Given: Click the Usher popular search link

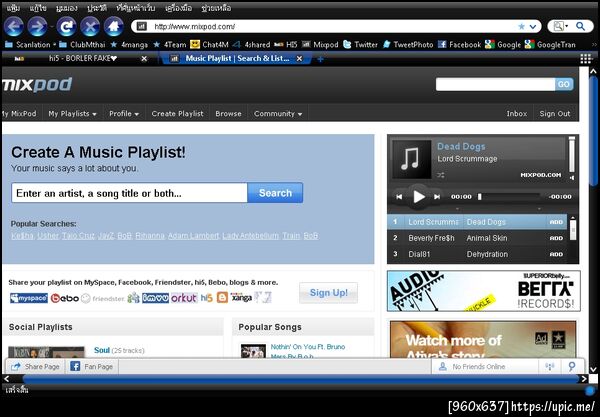Looking at the screenshot, I should coord(48,236).
